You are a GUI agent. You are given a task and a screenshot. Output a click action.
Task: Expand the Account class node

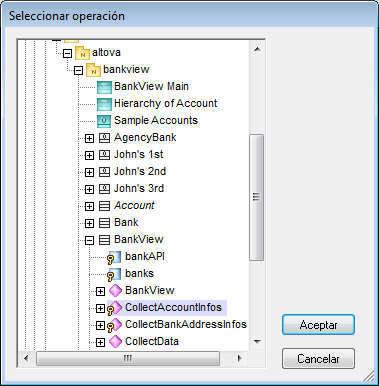[x=89, y=206]
